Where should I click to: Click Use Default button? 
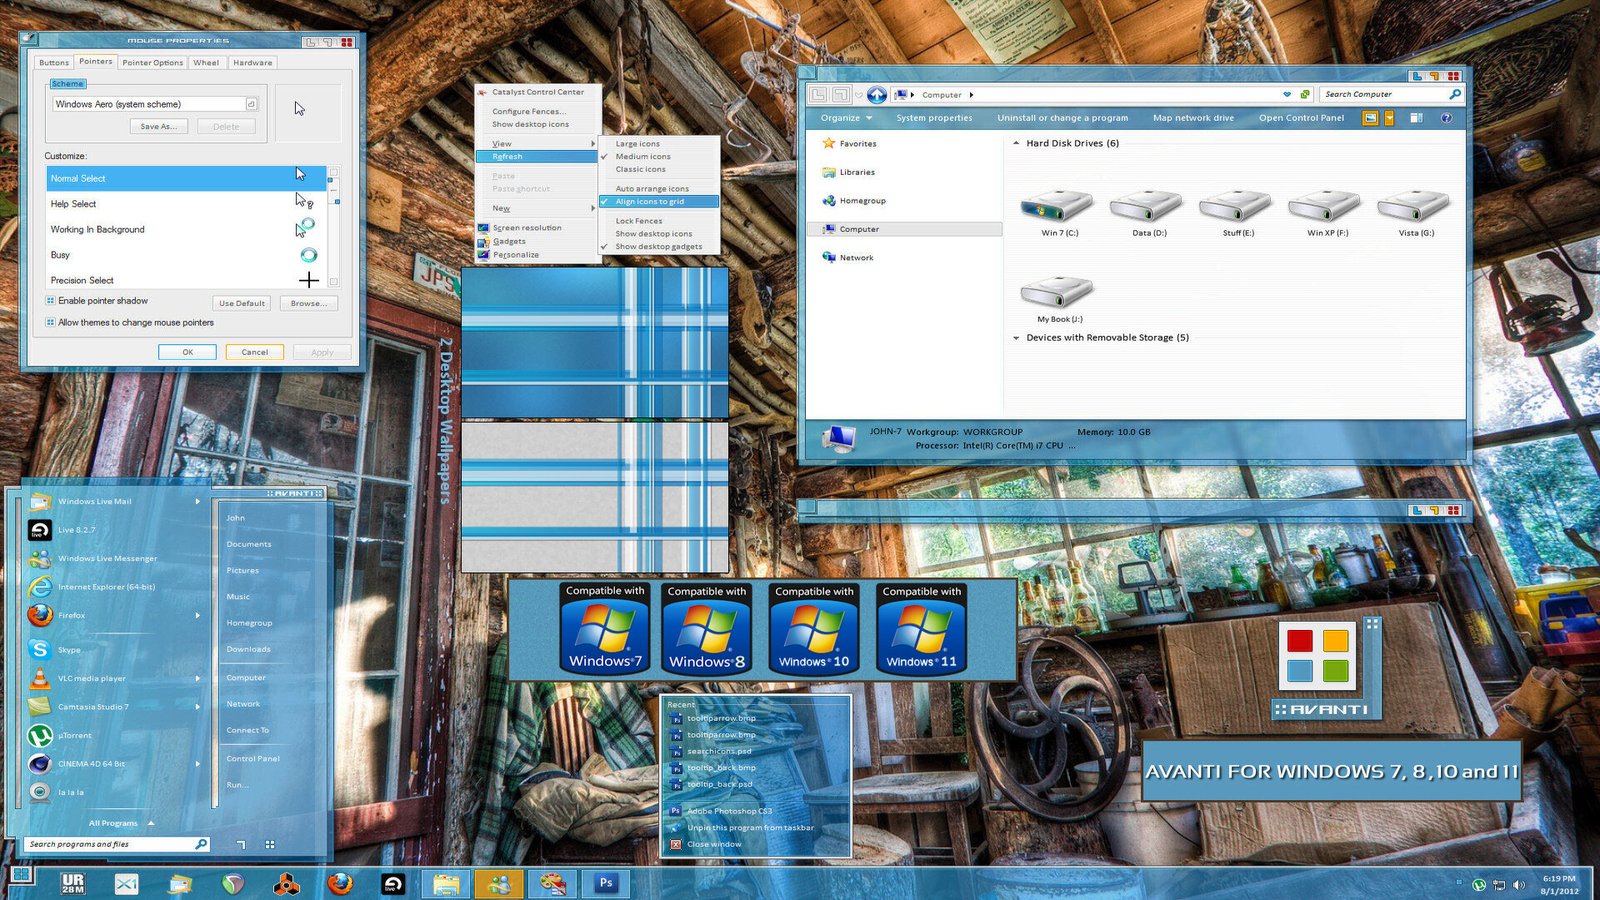[242, 303]
